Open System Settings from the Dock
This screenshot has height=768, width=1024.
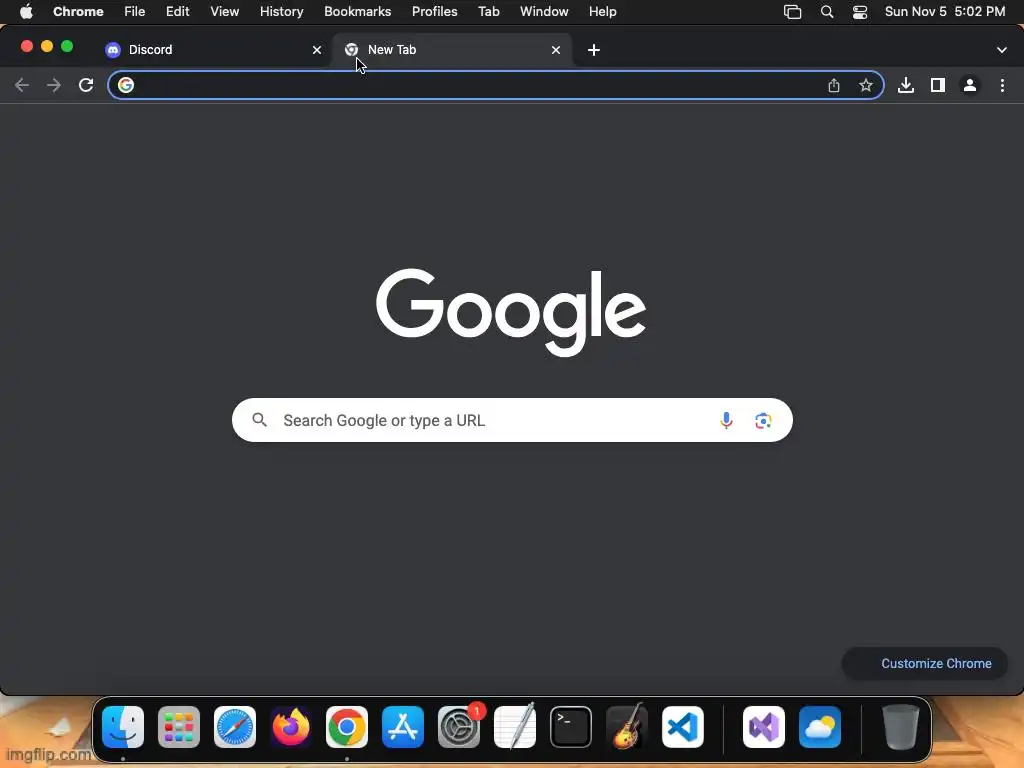[459, 727]
